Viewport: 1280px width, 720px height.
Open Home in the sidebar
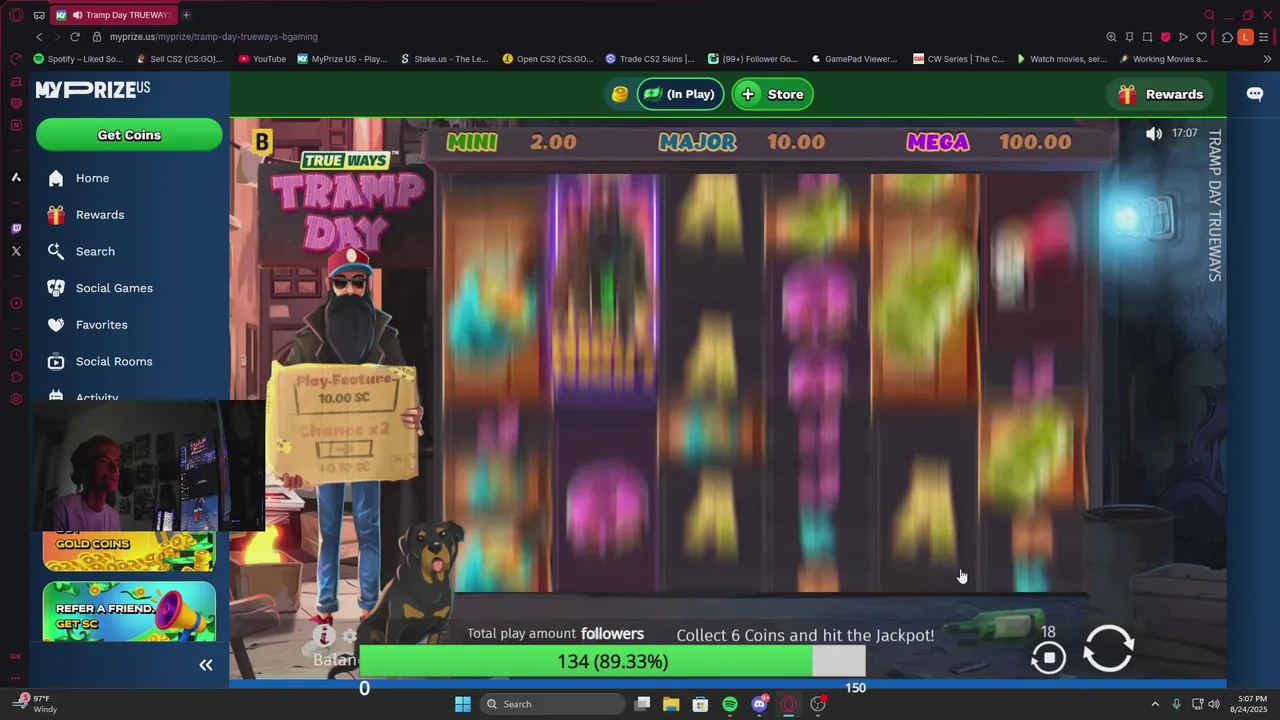92,178
